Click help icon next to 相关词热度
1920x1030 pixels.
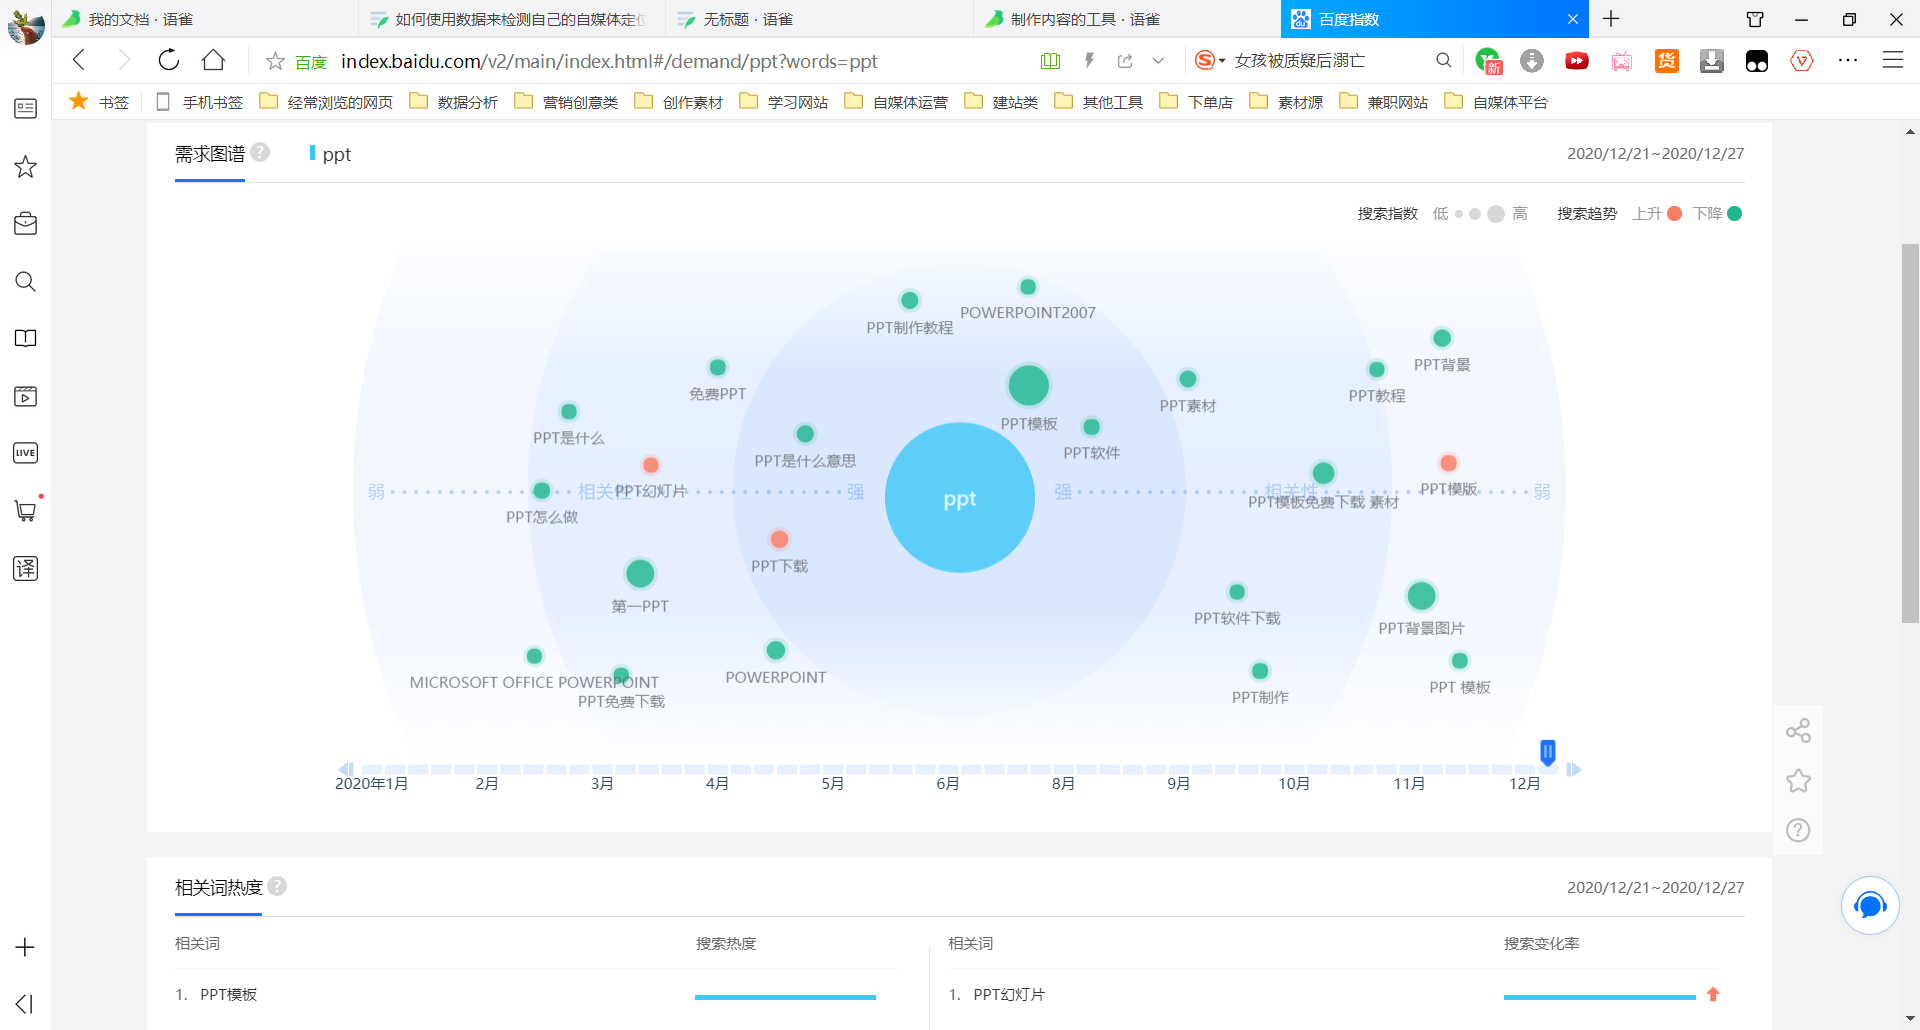coord(277,886)
